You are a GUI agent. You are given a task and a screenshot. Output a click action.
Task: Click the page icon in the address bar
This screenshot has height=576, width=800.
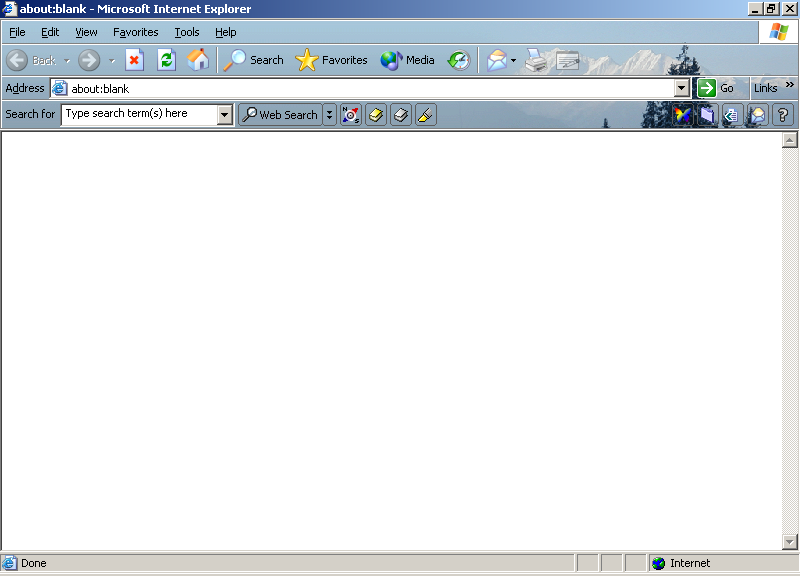click(x=60, y=88)
